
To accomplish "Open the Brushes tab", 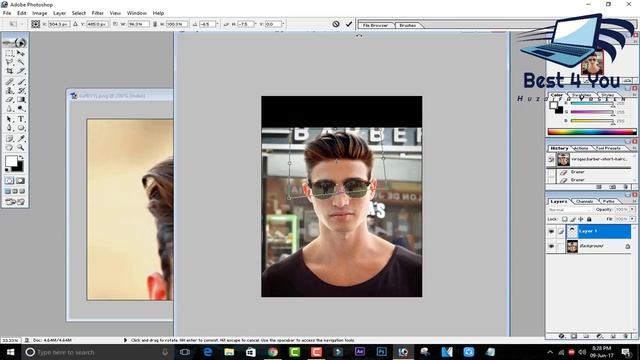I will click(x=407, y=25).
